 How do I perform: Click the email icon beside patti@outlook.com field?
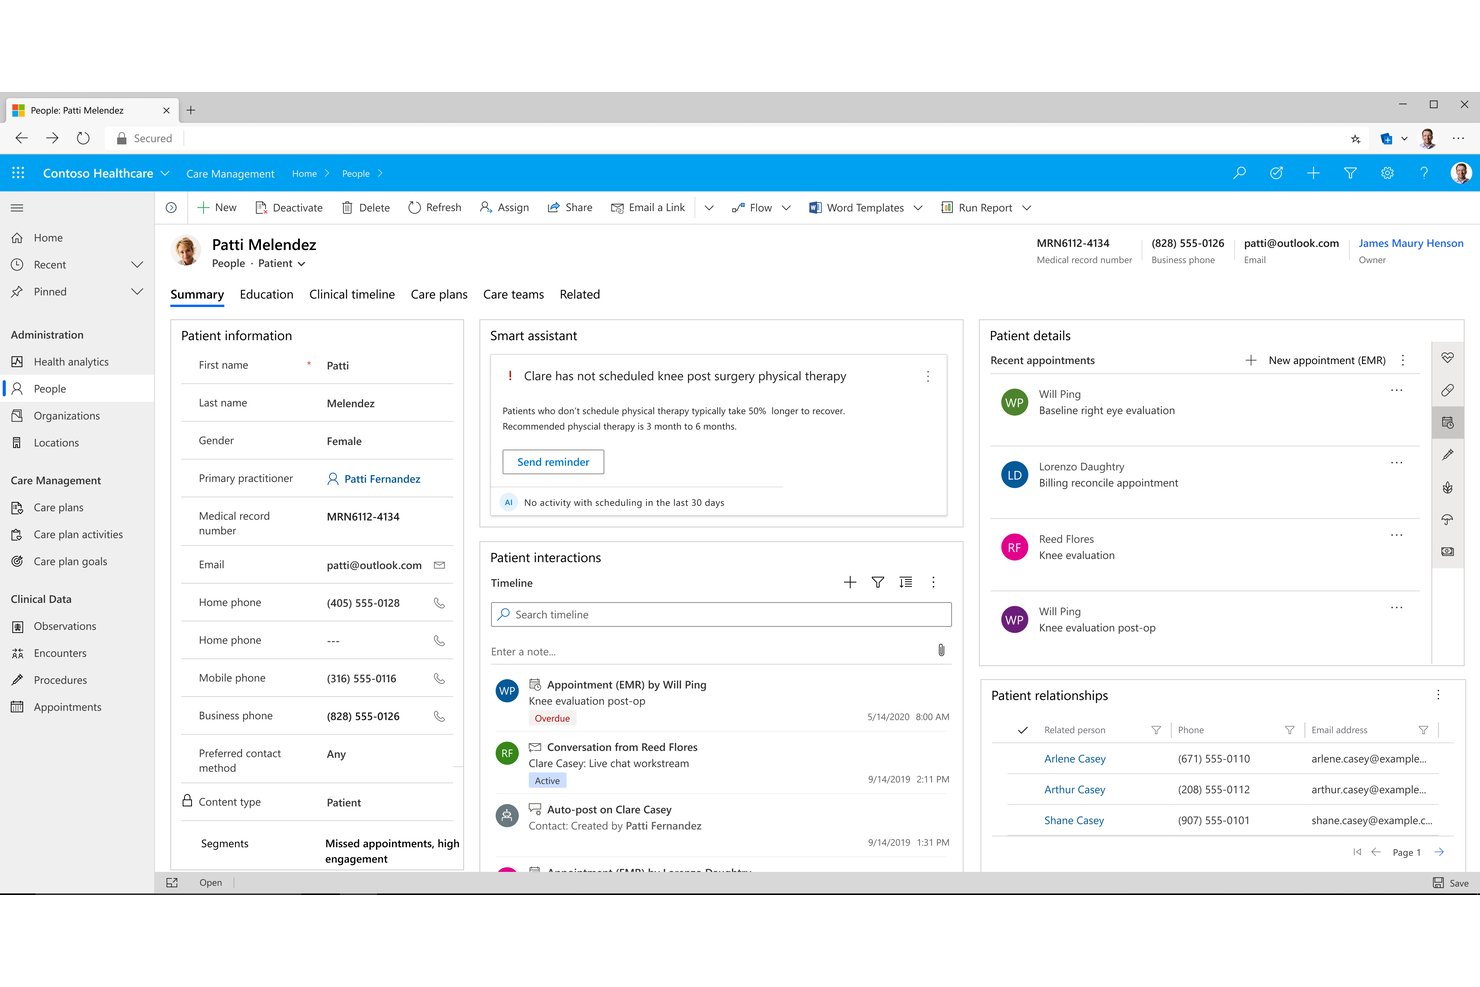439,565
